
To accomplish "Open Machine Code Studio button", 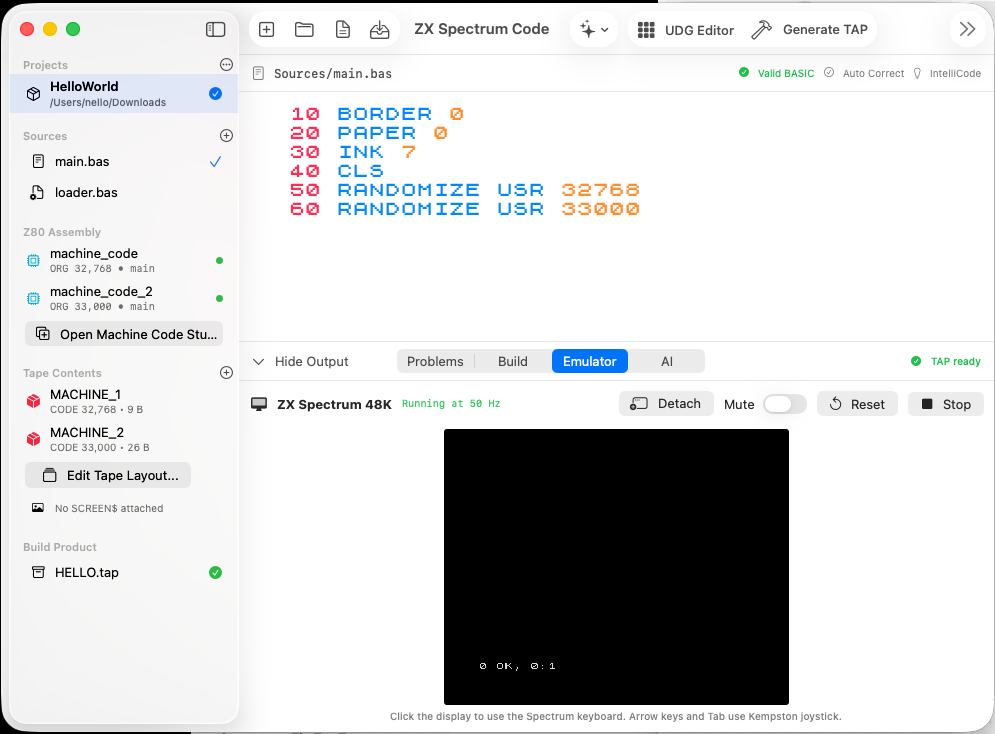I will [x=124, y=334].
